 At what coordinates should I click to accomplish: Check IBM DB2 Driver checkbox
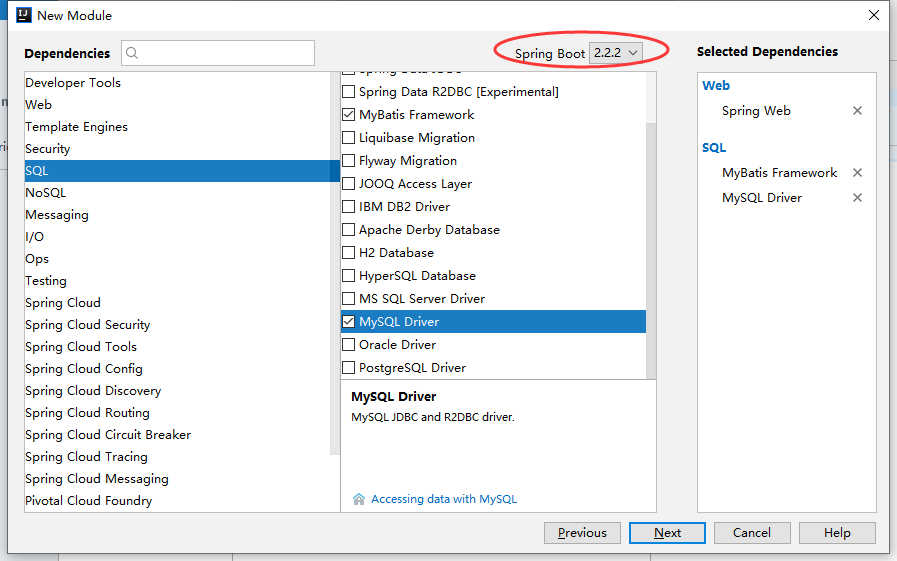tap(348, 206)
